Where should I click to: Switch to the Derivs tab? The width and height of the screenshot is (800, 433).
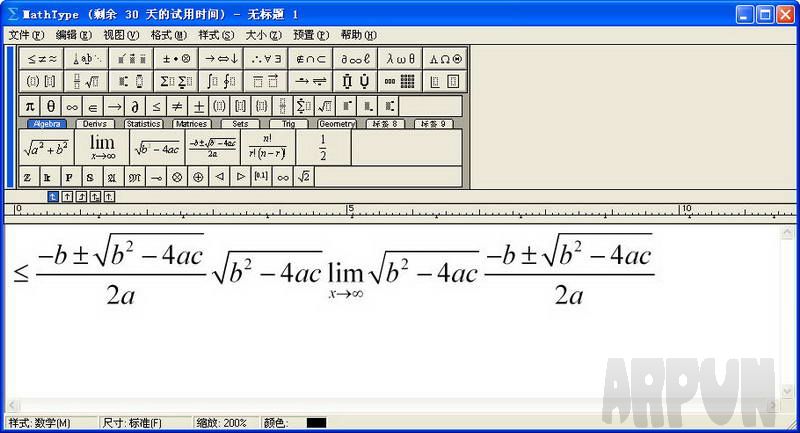click(95, 124)
